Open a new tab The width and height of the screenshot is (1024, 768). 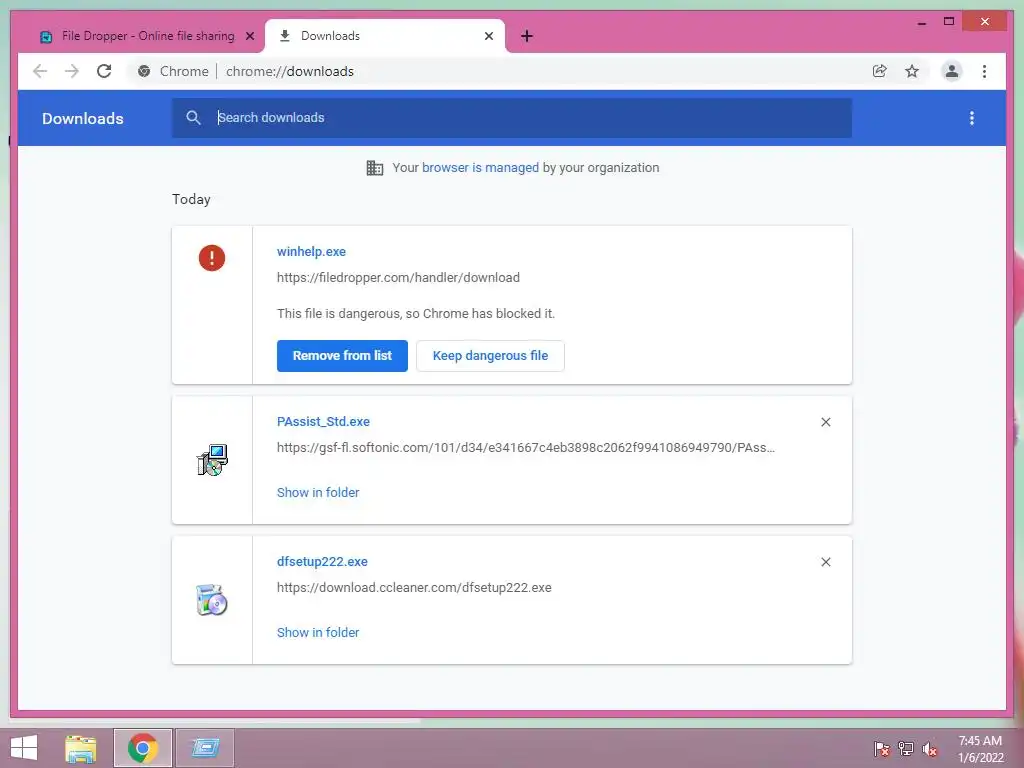(x=527, y=36)
